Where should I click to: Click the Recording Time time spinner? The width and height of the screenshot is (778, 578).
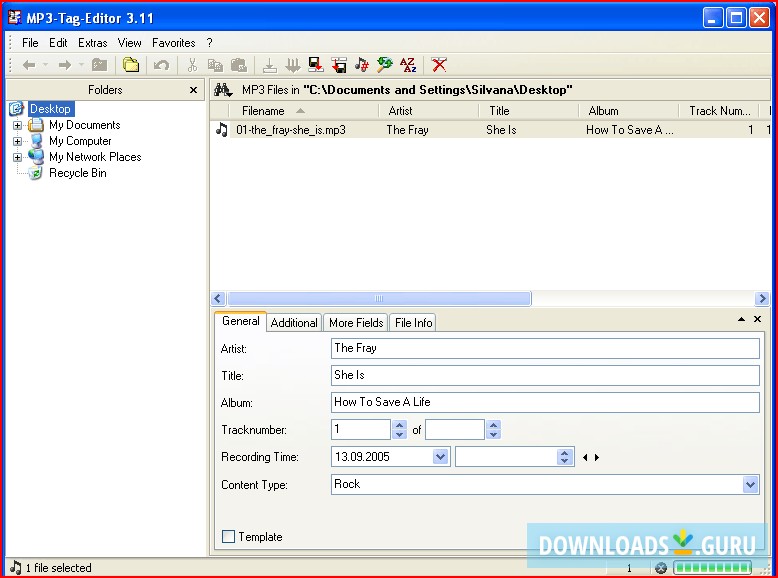564,457
